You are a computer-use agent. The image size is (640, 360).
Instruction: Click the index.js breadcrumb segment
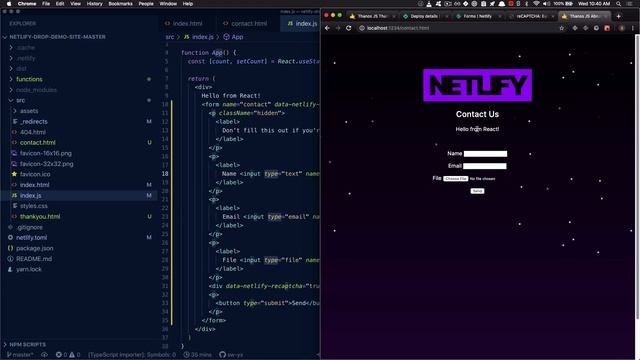click(x=202, y=37)
